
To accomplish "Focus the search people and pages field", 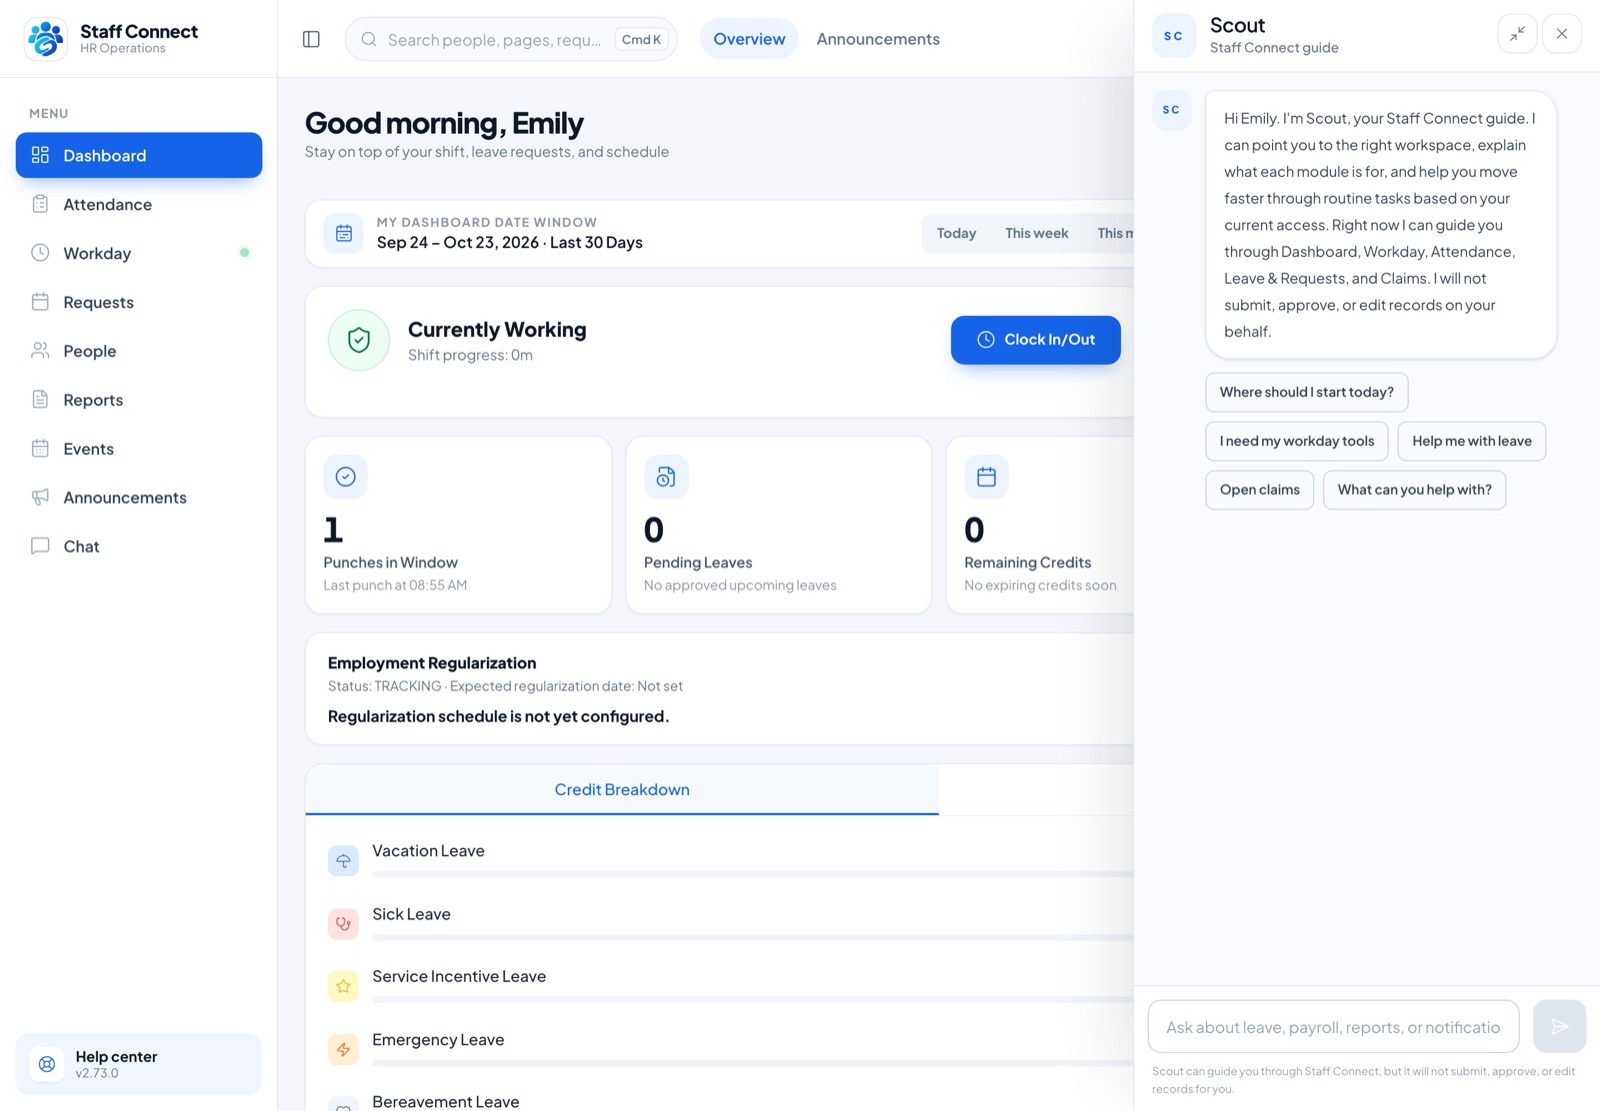I will click(x=511, y=39).
